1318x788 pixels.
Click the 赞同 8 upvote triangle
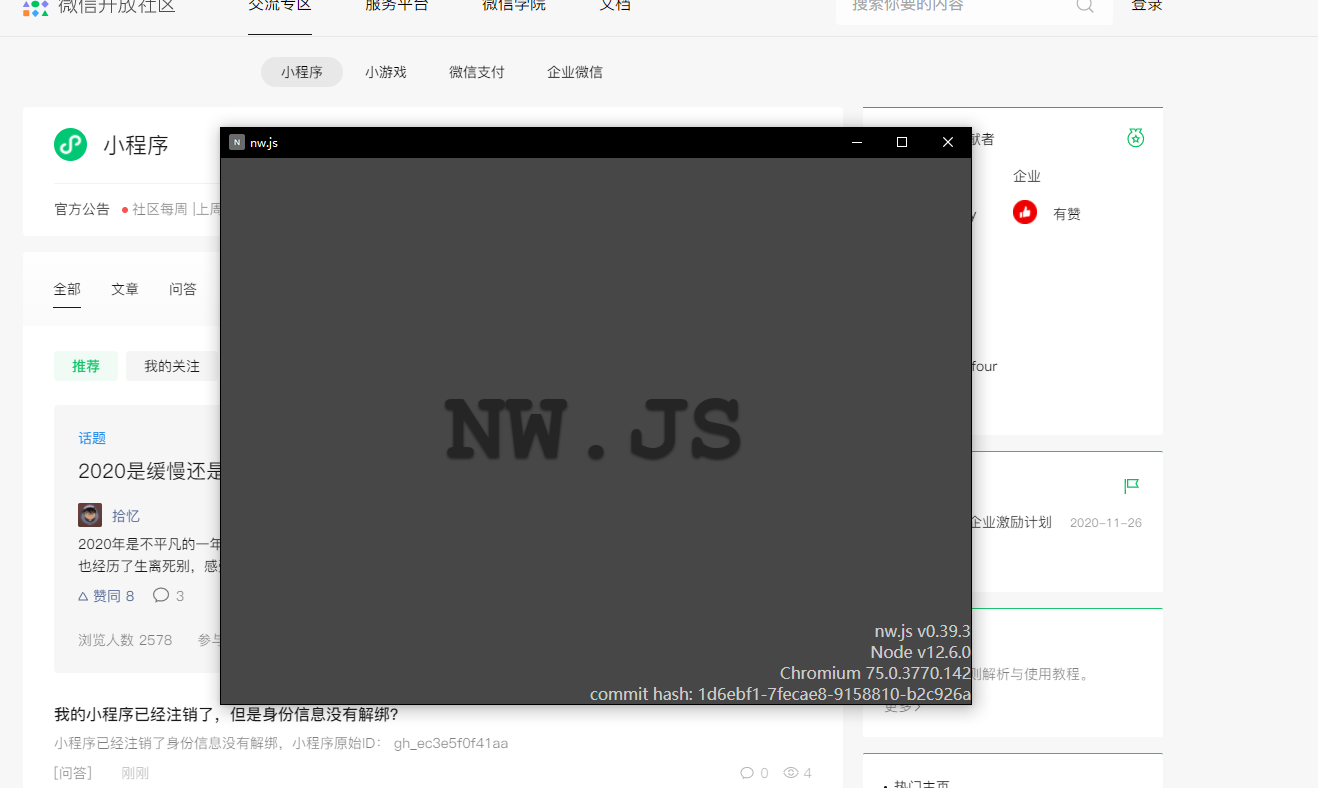click(83, 596)
